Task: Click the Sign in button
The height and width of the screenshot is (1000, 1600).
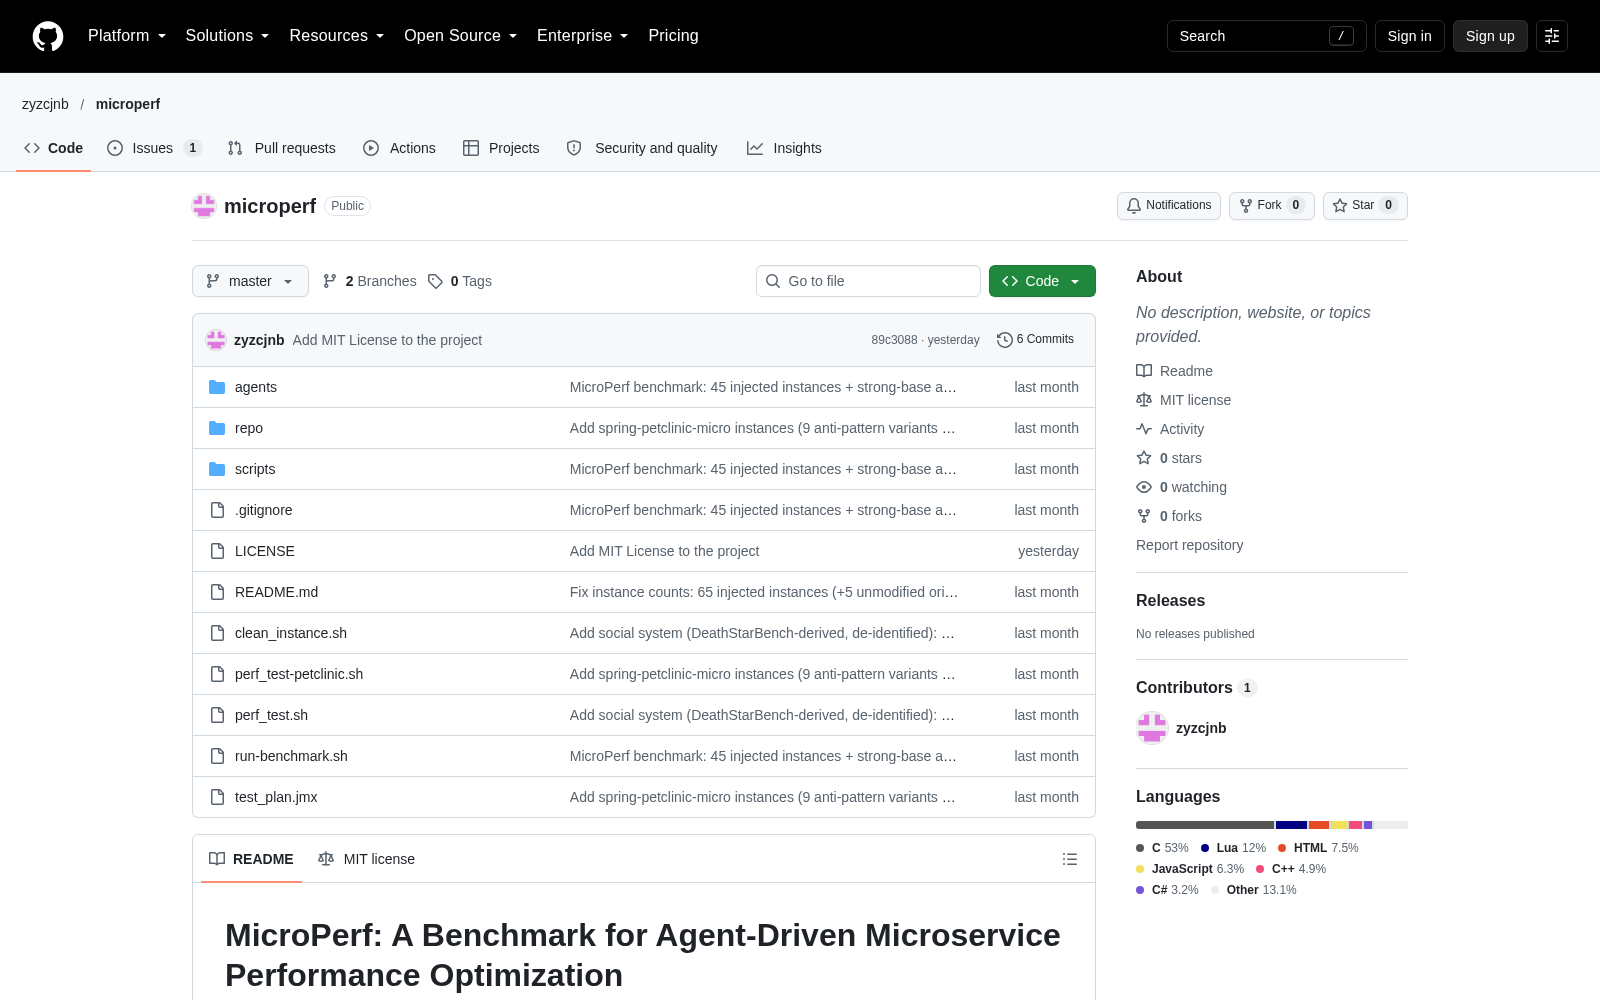Action: coord(1410,36)
